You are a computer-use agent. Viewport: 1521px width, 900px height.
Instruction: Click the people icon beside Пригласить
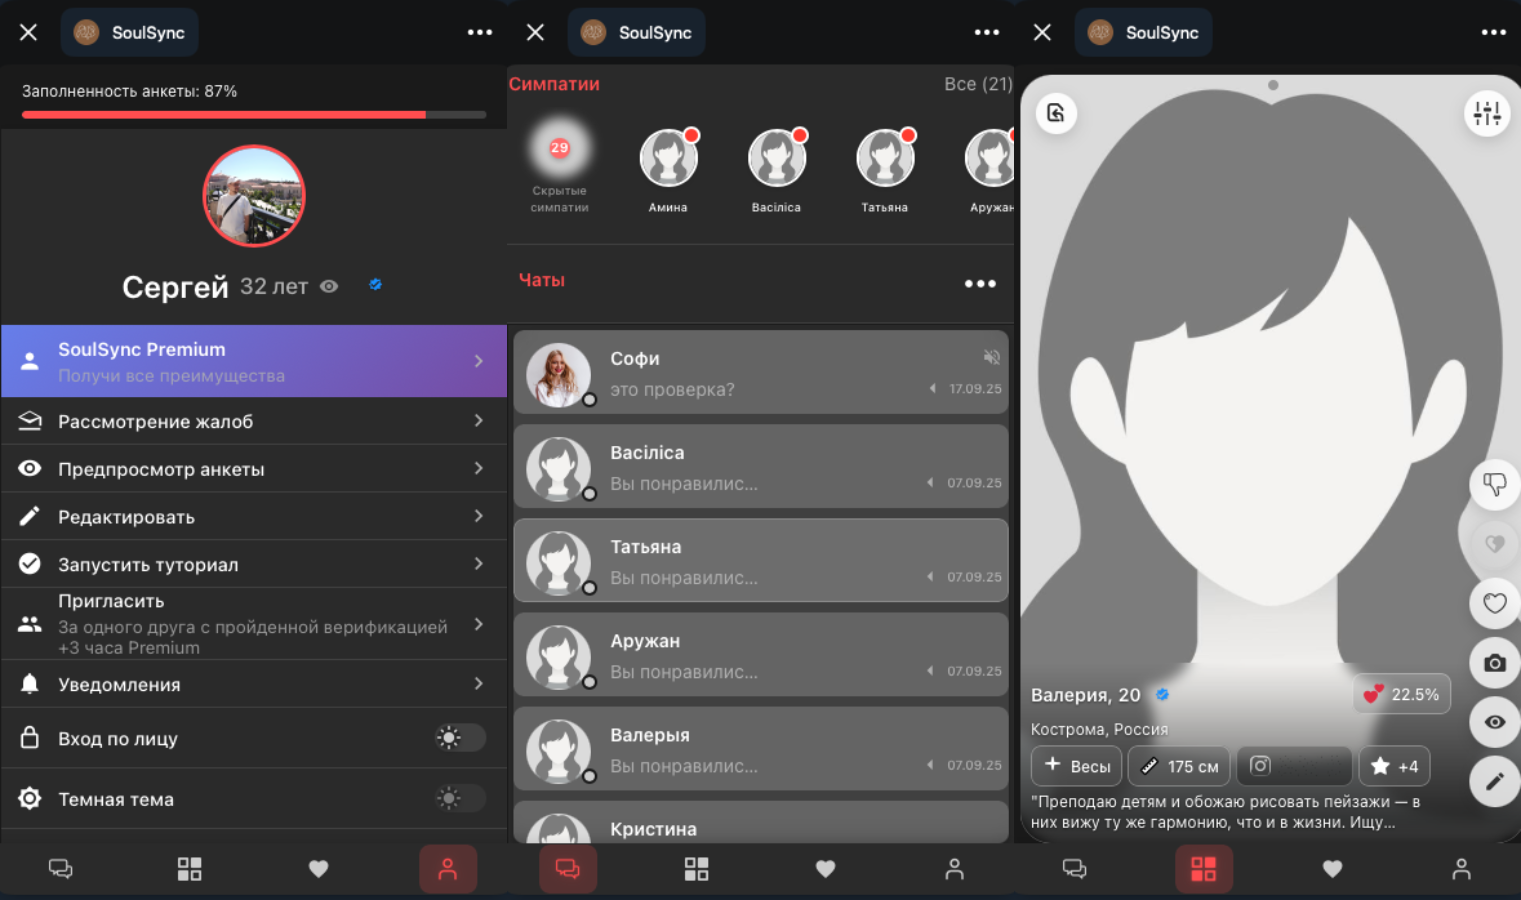pyautogui.click(x=30, y=624)
